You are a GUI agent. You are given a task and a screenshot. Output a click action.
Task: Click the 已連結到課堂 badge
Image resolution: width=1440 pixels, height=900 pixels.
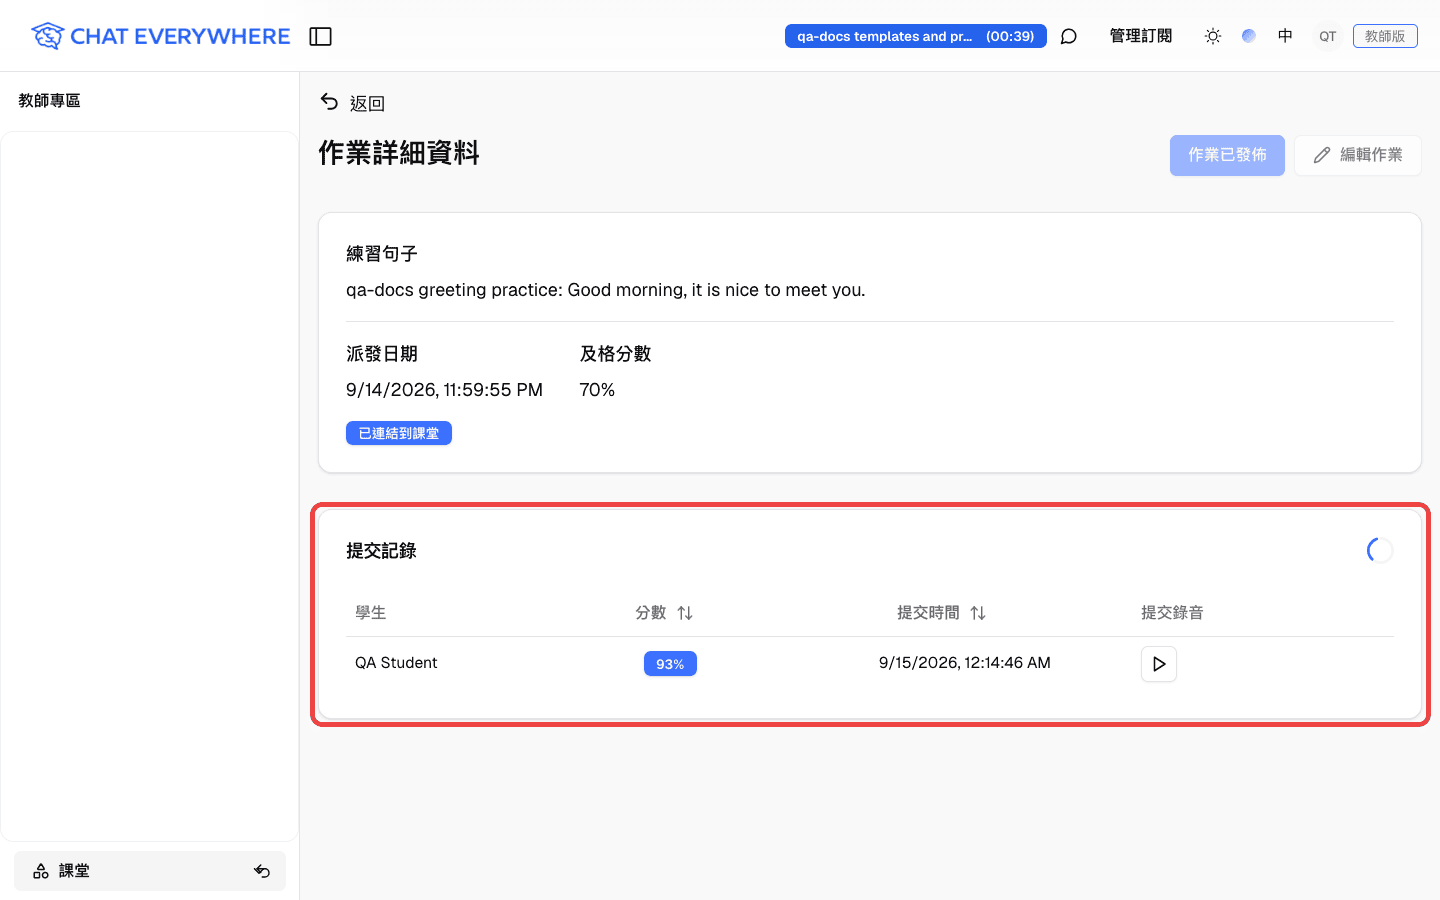(399, 433)
